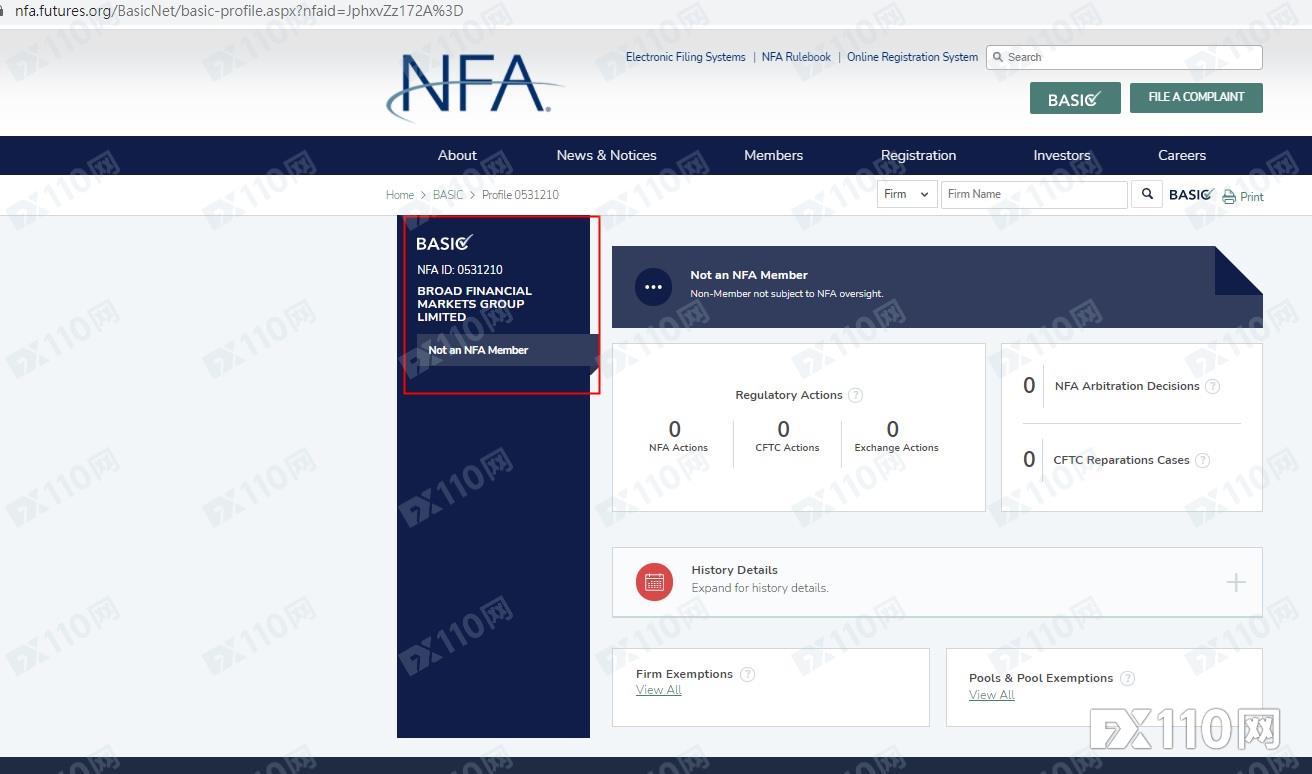
Task: Click the Print link
Action: pyautogui.click(x=1251, y=197)
